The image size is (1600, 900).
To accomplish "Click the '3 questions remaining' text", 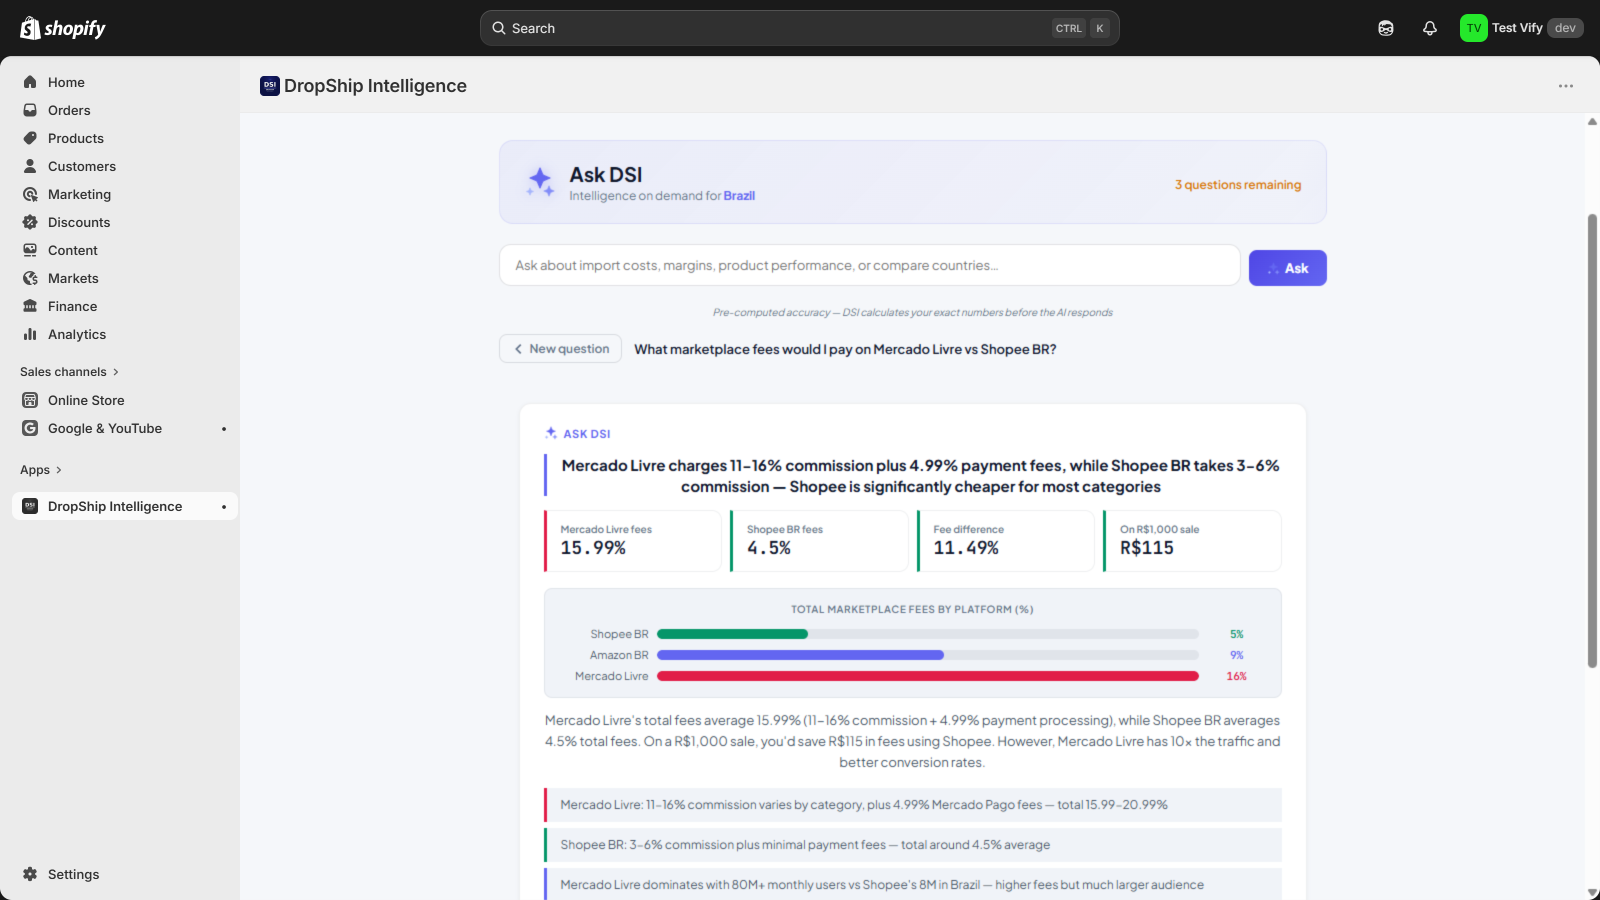I will click(1238, 185).
